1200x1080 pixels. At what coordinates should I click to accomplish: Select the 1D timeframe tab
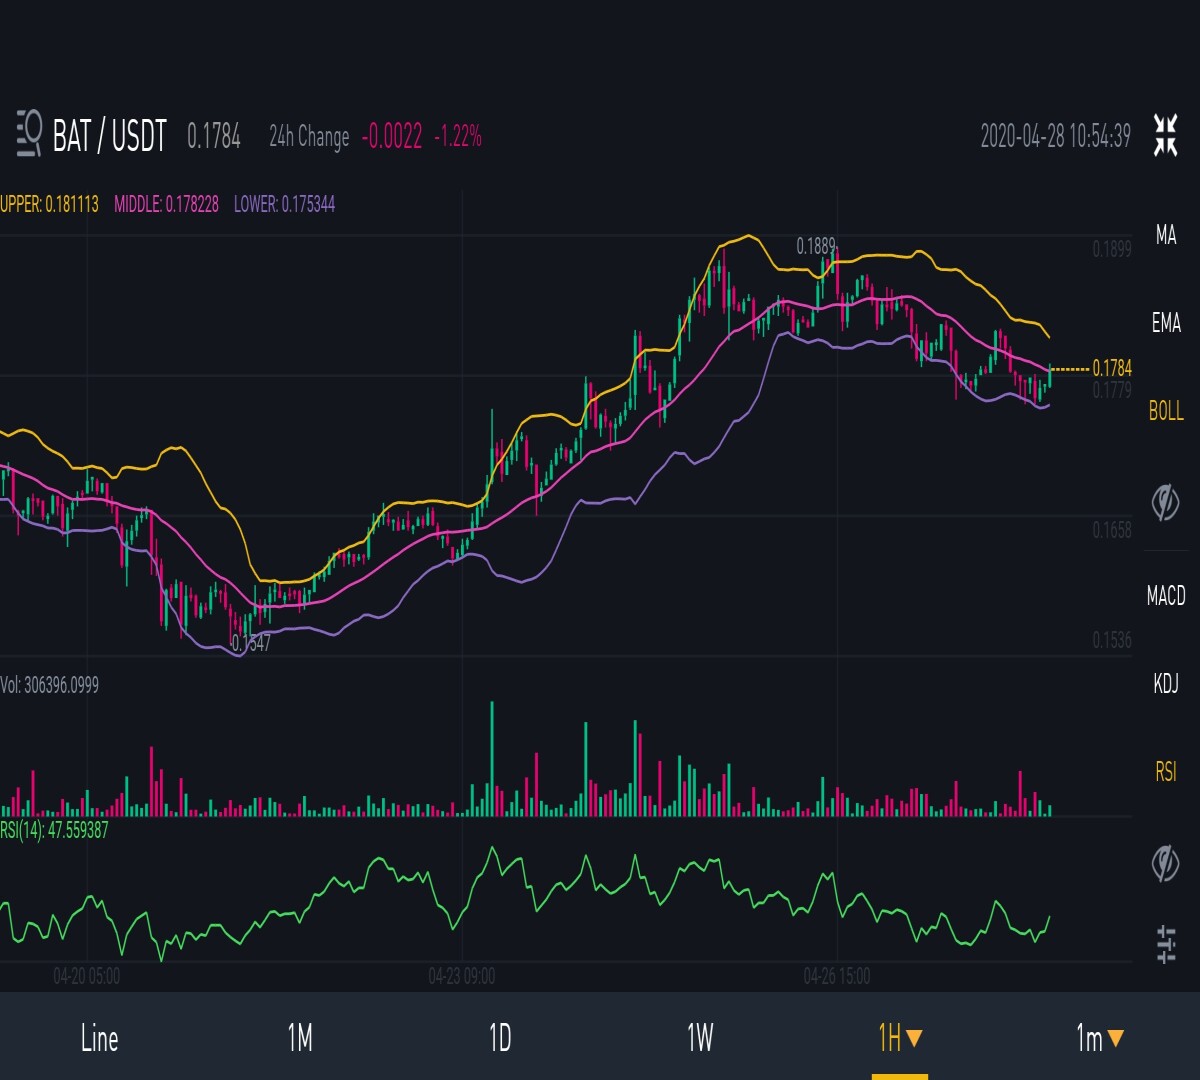500,1038
